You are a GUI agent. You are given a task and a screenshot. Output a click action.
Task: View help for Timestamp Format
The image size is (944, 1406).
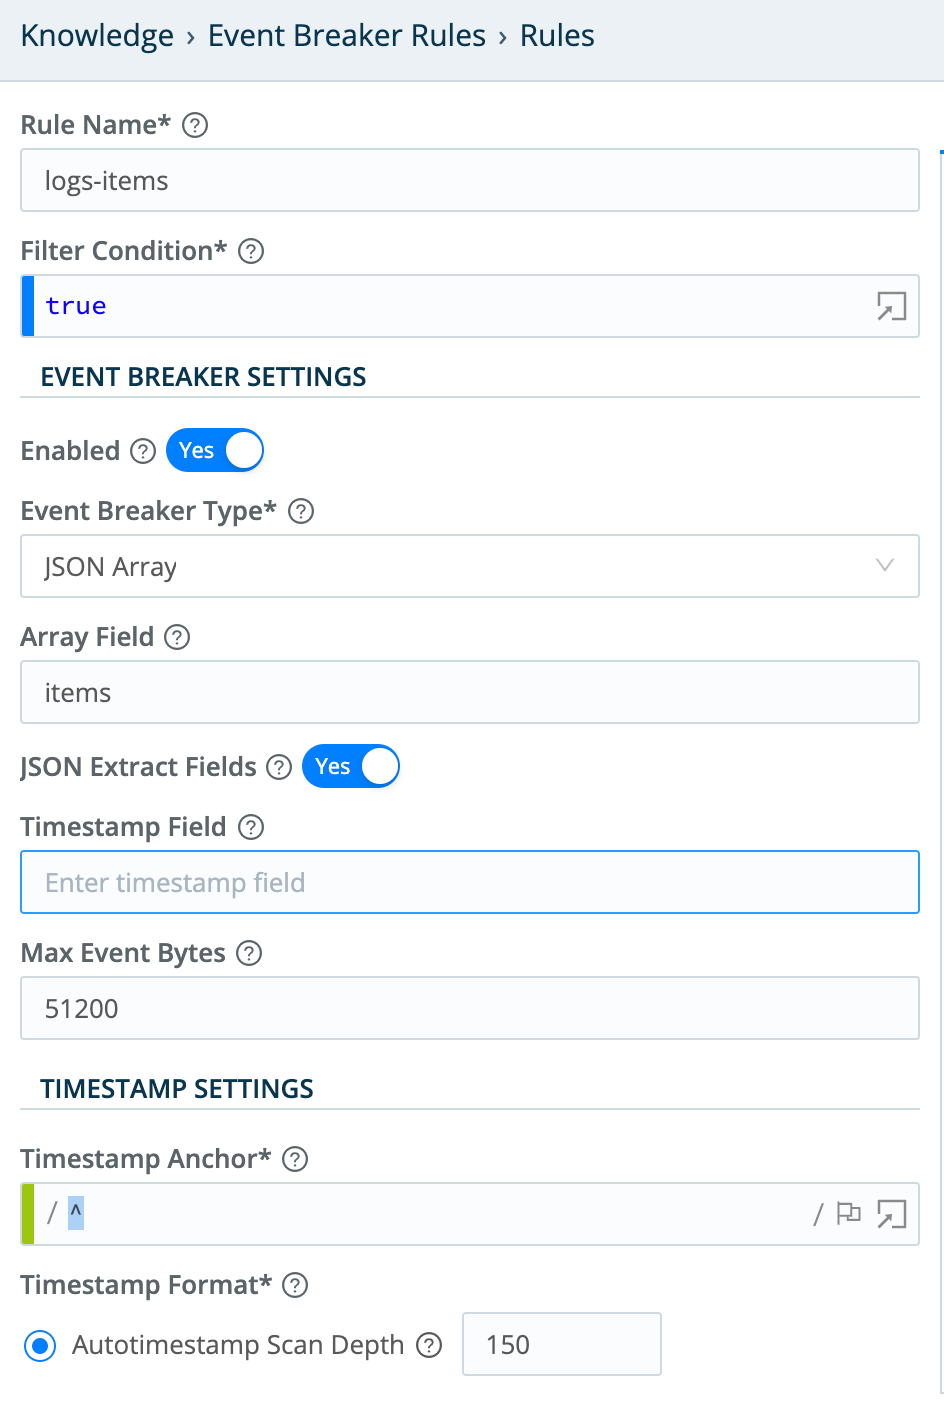click(294, 1285)
